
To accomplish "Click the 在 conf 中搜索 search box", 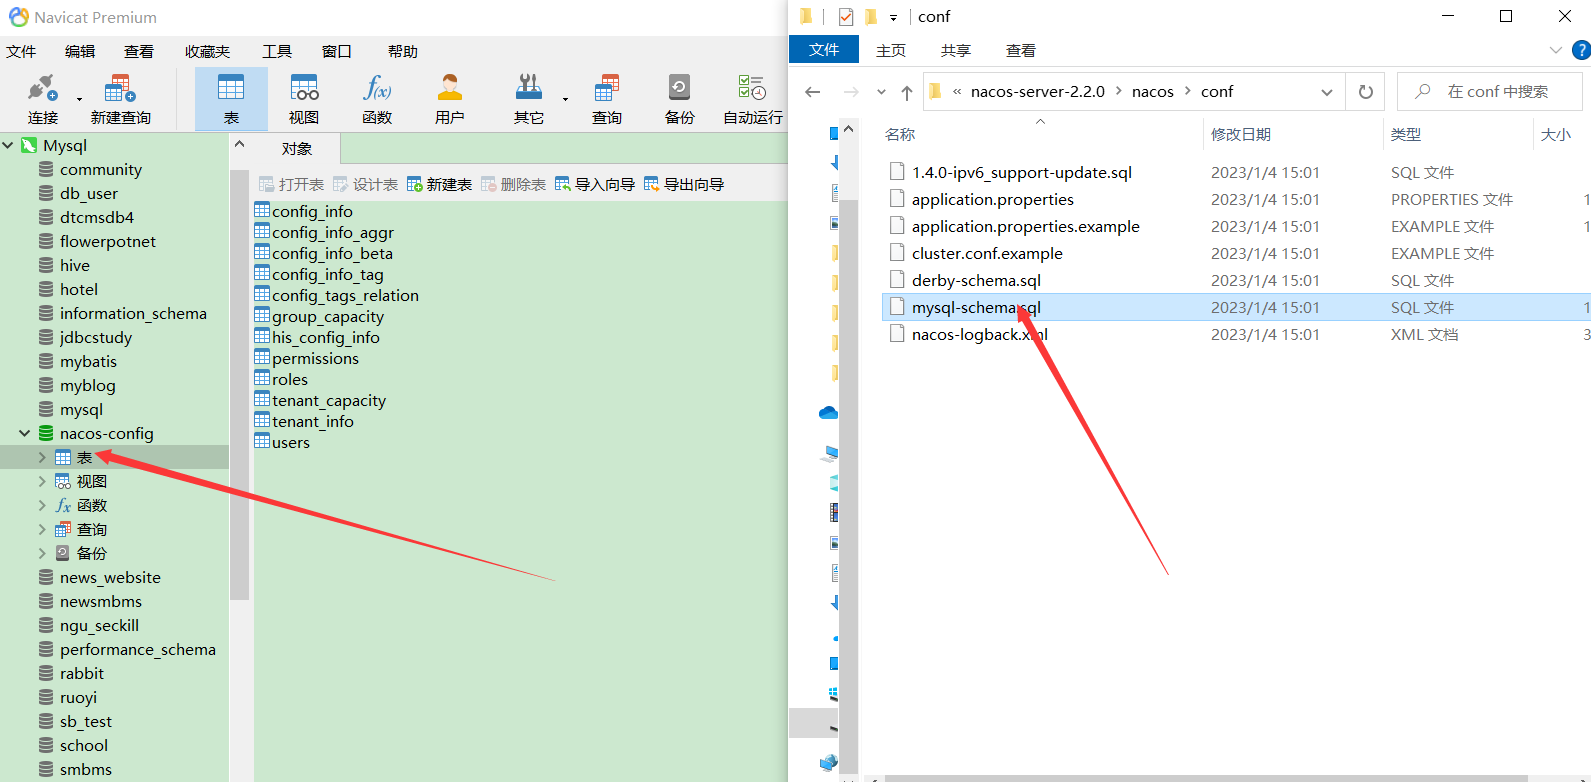I will tap(1490, 92).
